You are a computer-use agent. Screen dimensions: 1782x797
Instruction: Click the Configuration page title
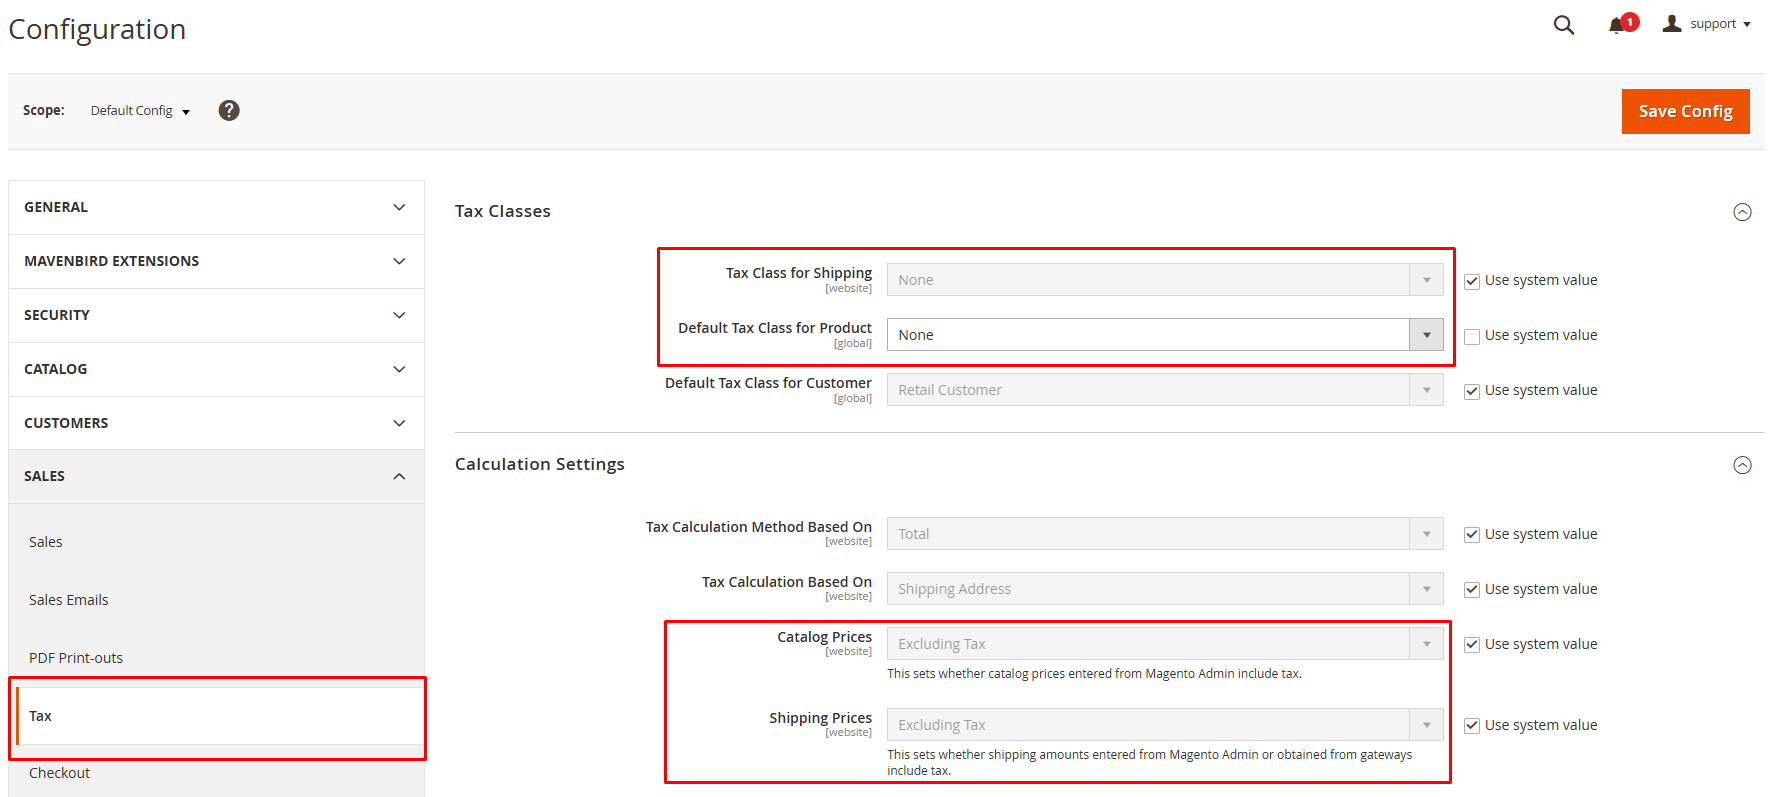tap(97, 29)
